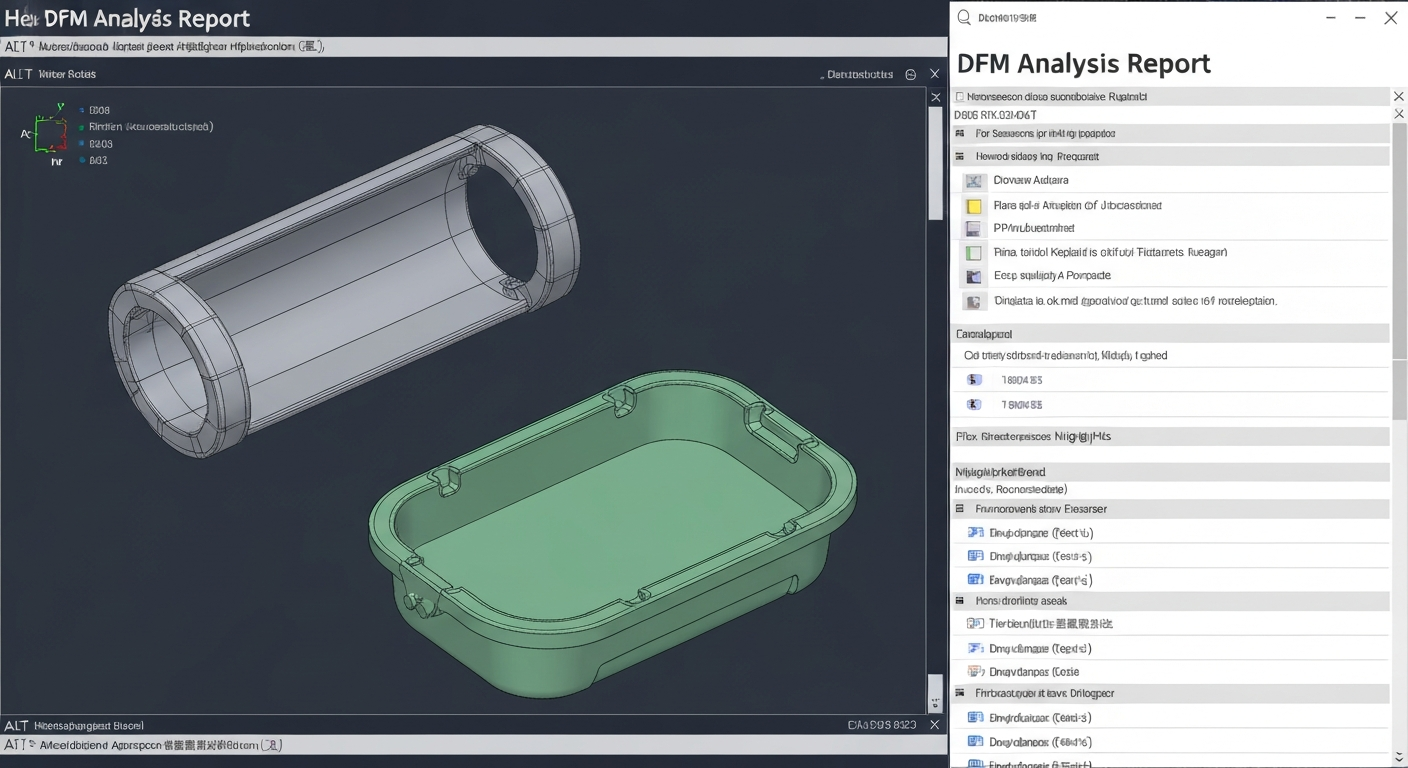
Task: Click the first icon under Howod sidaos section
Action: [x=974, y=182]
